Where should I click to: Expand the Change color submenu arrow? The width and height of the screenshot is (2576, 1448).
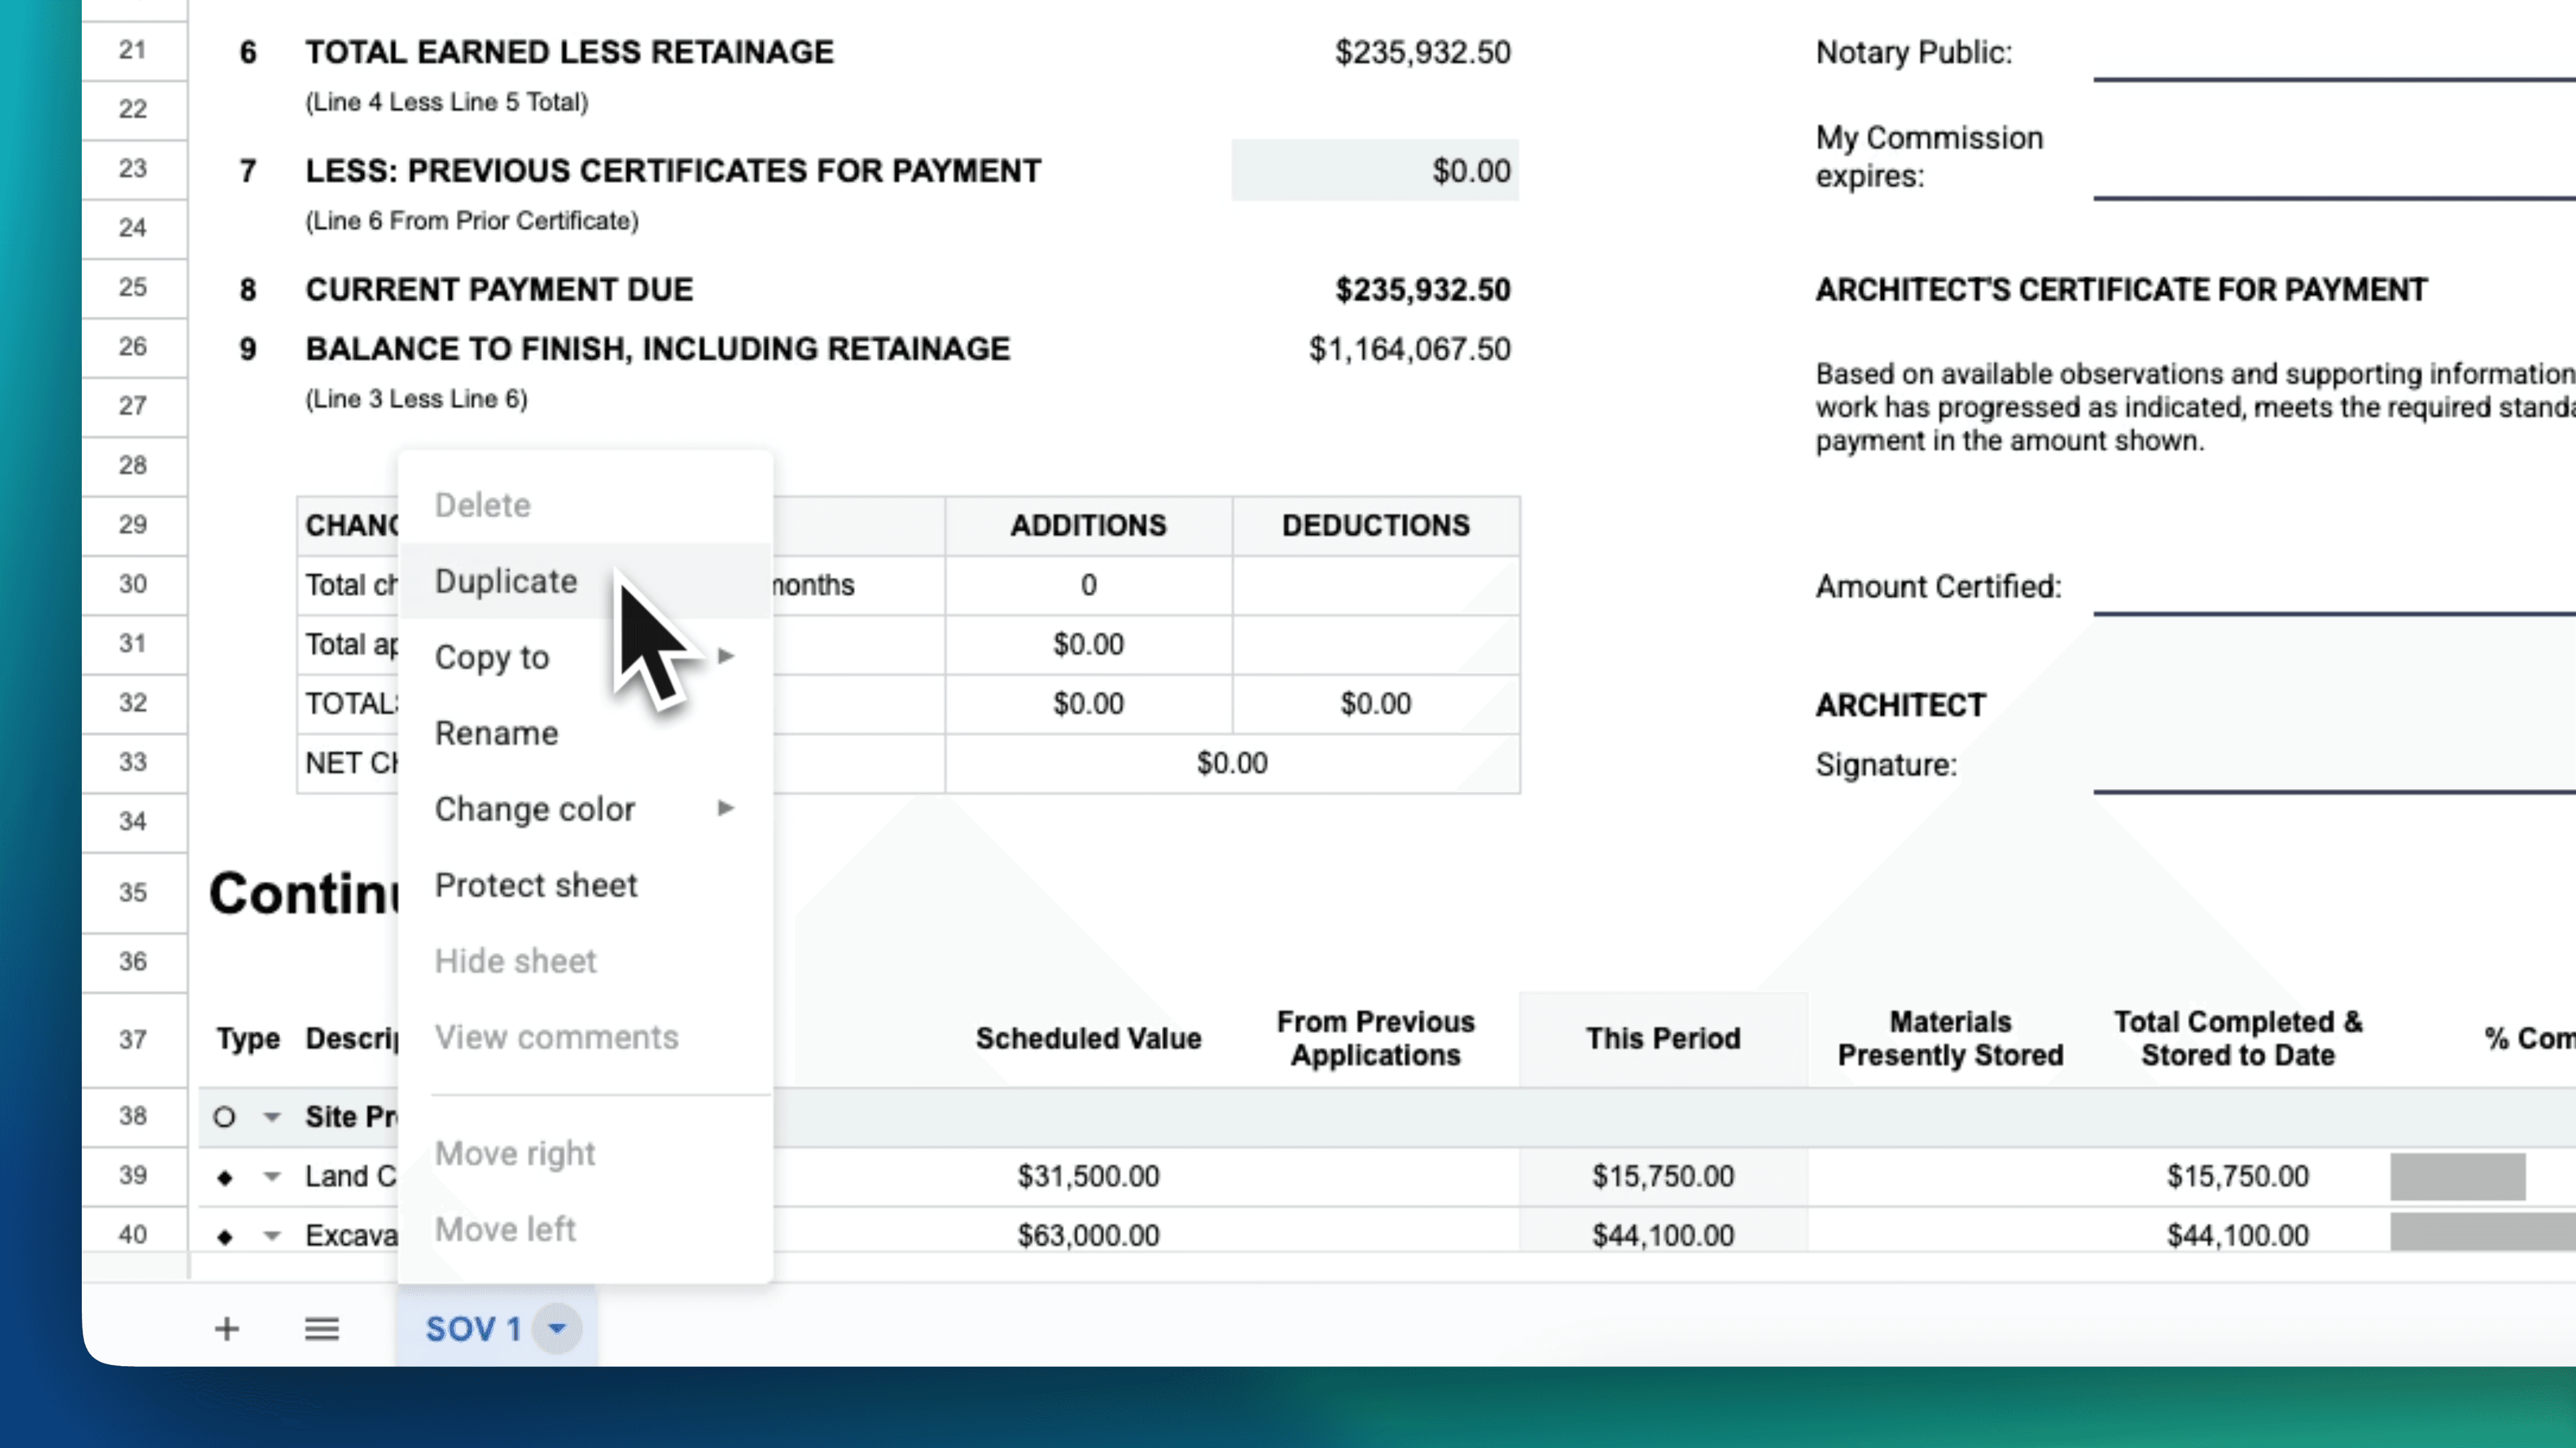[726, 808]
